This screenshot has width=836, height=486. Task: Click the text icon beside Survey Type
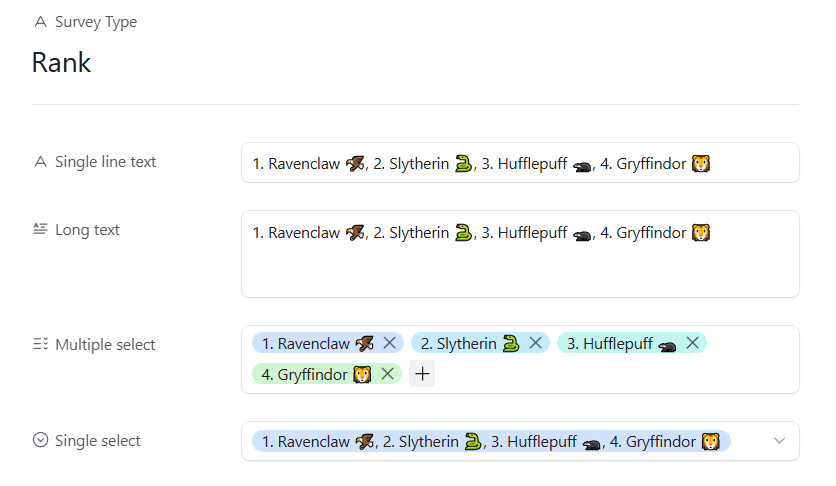coord(41,21)
